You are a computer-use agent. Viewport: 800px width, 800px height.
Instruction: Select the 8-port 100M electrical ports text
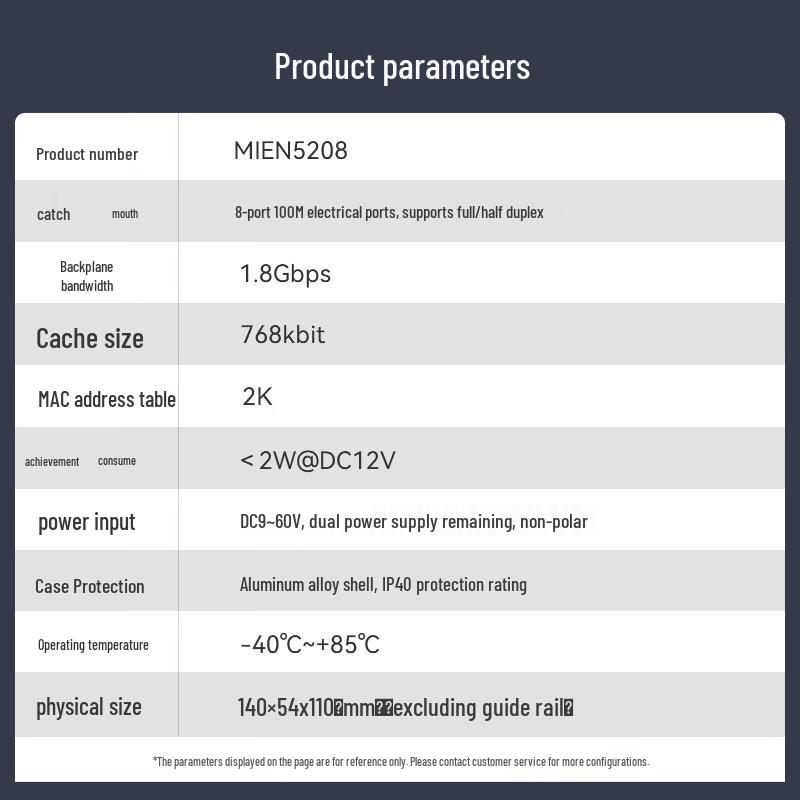pos(389,212)
